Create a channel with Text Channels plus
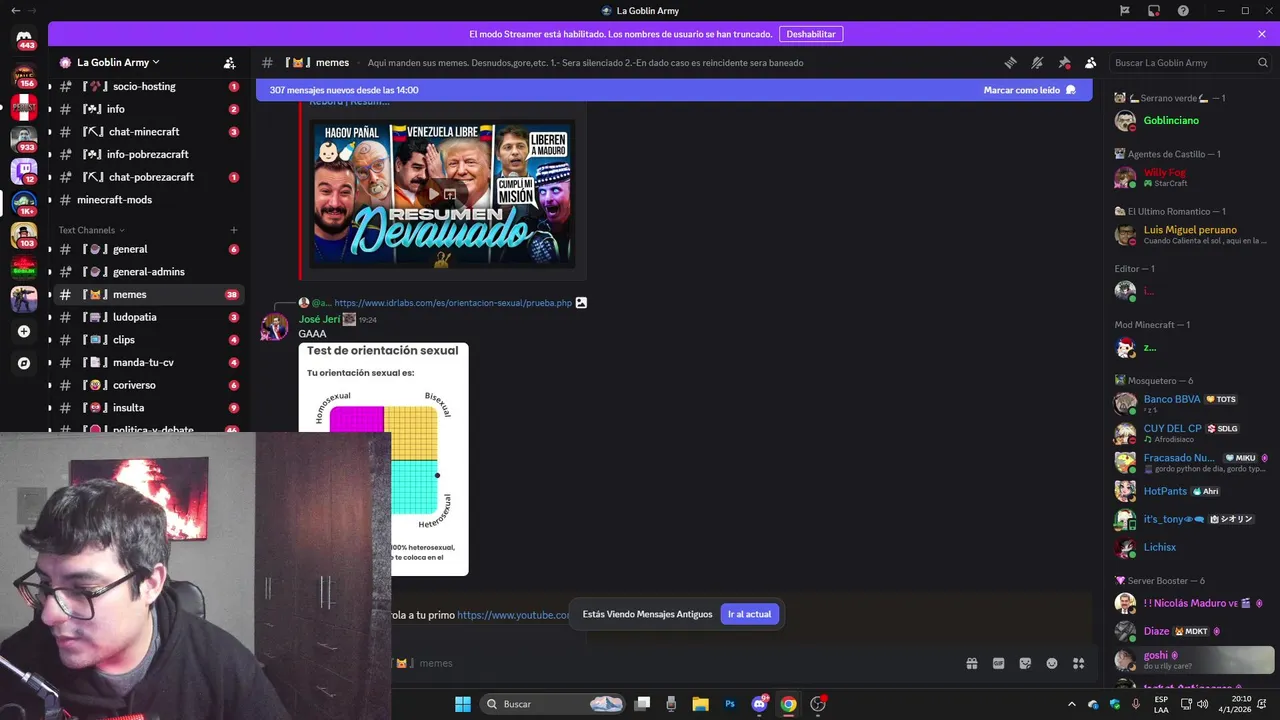 [x=234, y=230]
